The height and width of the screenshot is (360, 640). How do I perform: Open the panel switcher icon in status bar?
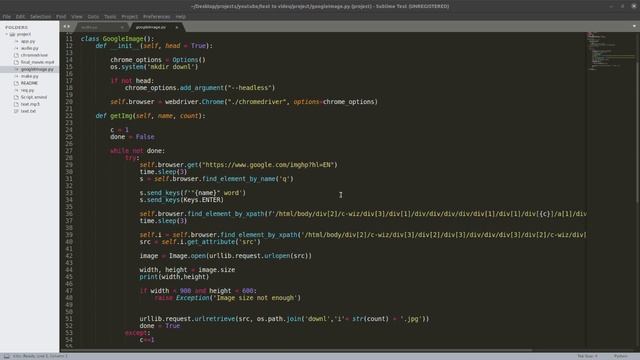pyautogui.click(x=7, y=356)
